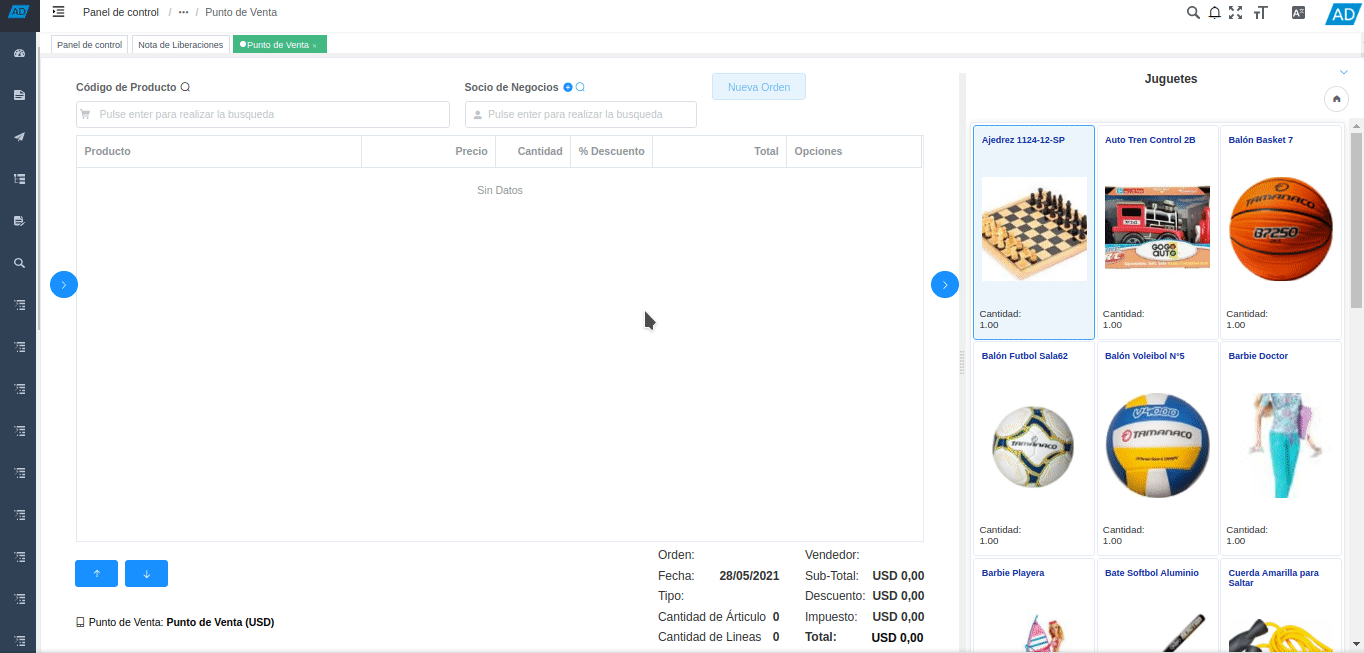Click the header search magnifier icon
This screenshot has width=1364, height=653.
(1192, 13)
